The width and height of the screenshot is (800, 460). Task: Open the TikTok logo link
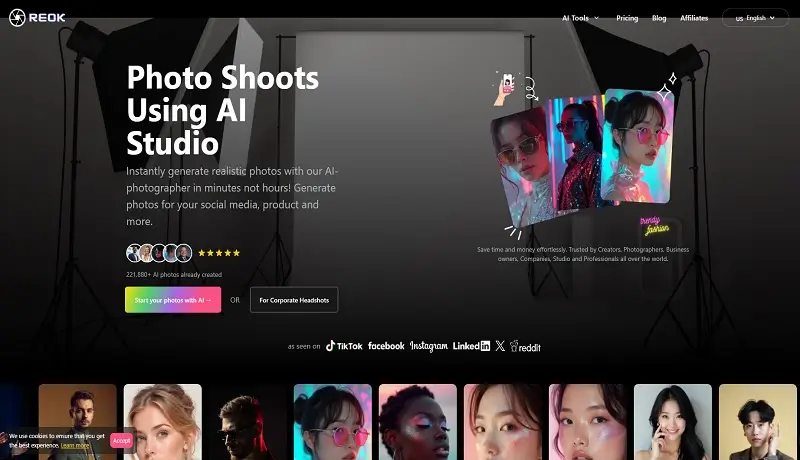click(x=344, y=346)
